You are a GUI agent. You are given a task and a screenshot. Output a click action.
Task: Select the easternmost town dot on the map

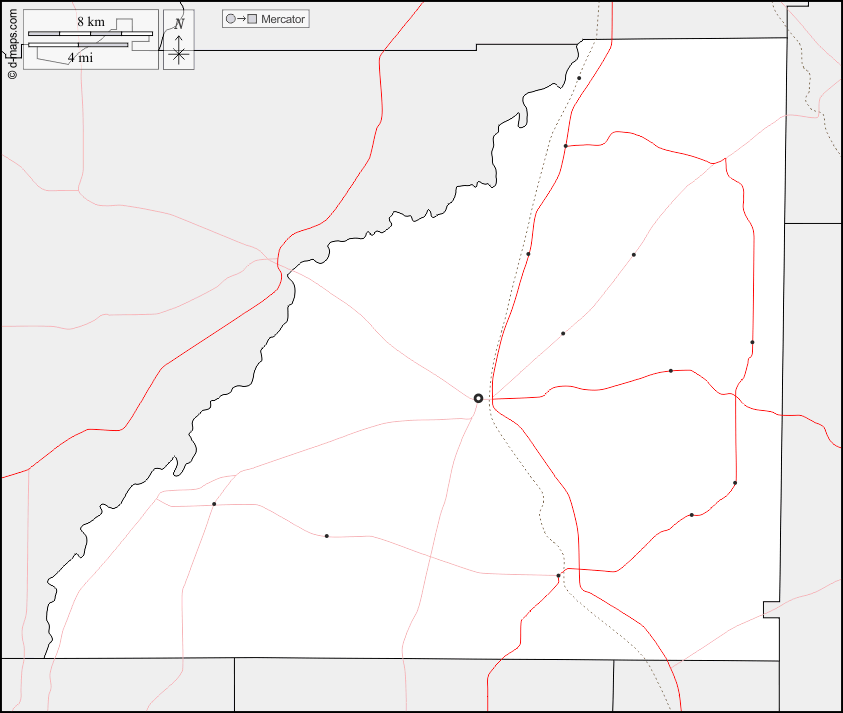pos(752,343)
